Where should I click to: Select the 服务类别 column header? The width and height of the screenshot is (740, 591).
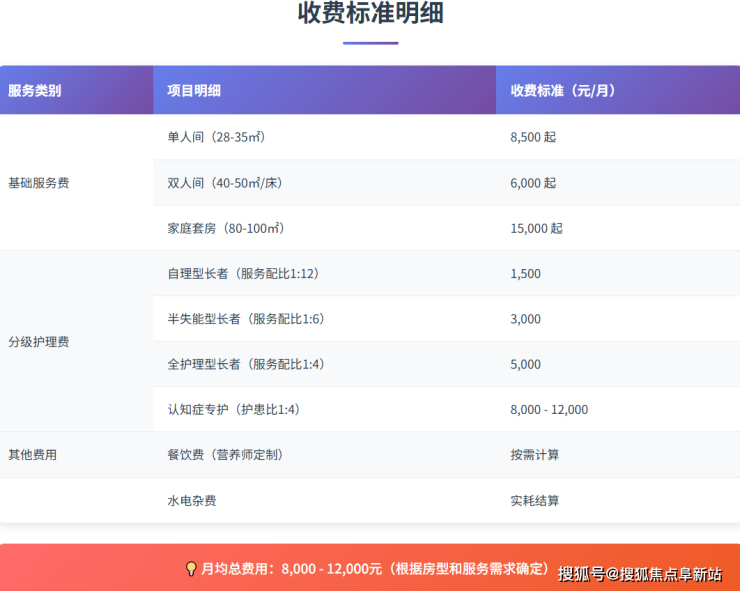[35, 90]
